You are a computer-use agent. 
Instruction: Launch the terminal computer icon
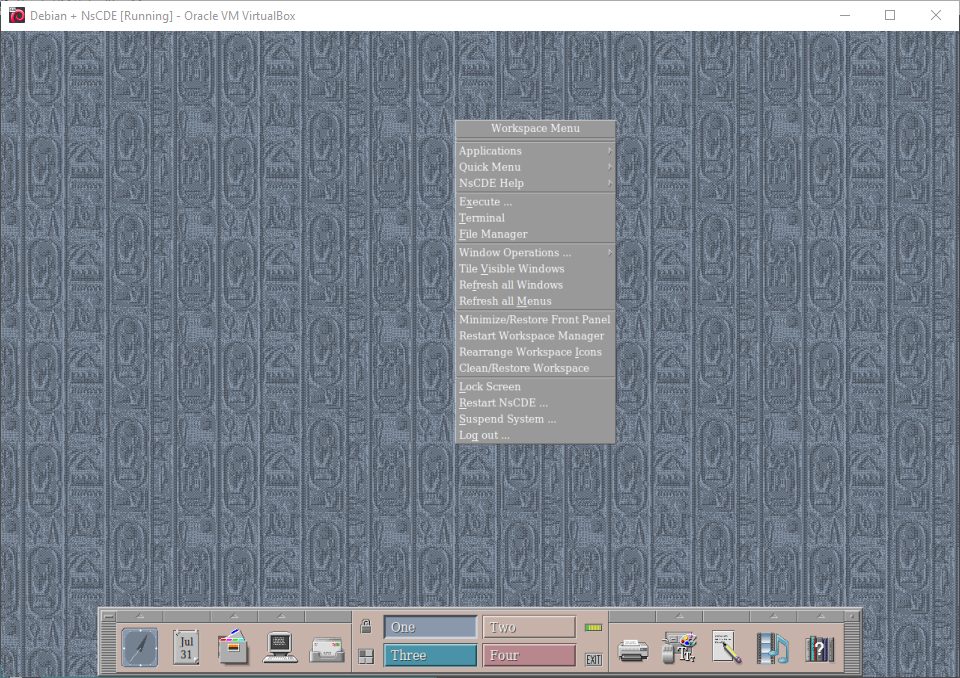(280, 648)
